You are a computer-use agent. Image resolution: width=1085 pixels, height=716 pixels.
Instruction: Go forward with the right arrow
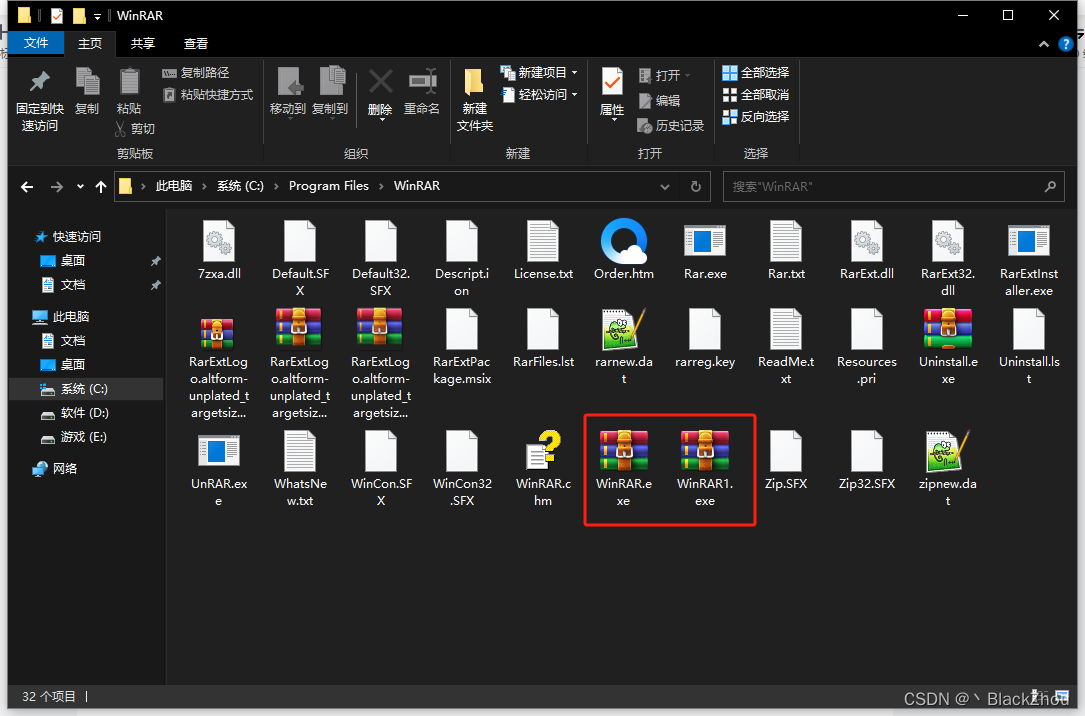pyautogui.click(x=57, y=187)
